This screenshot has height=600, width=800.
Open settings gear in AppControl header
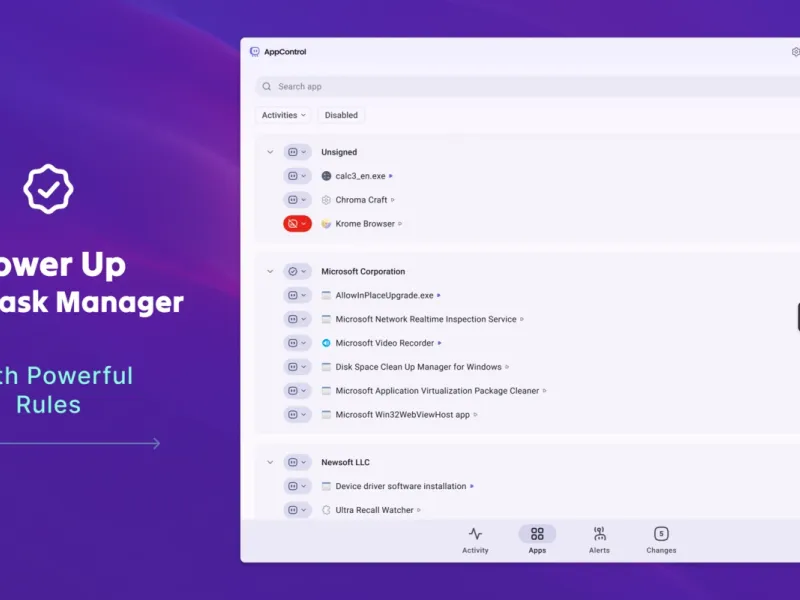click(795, 52)
